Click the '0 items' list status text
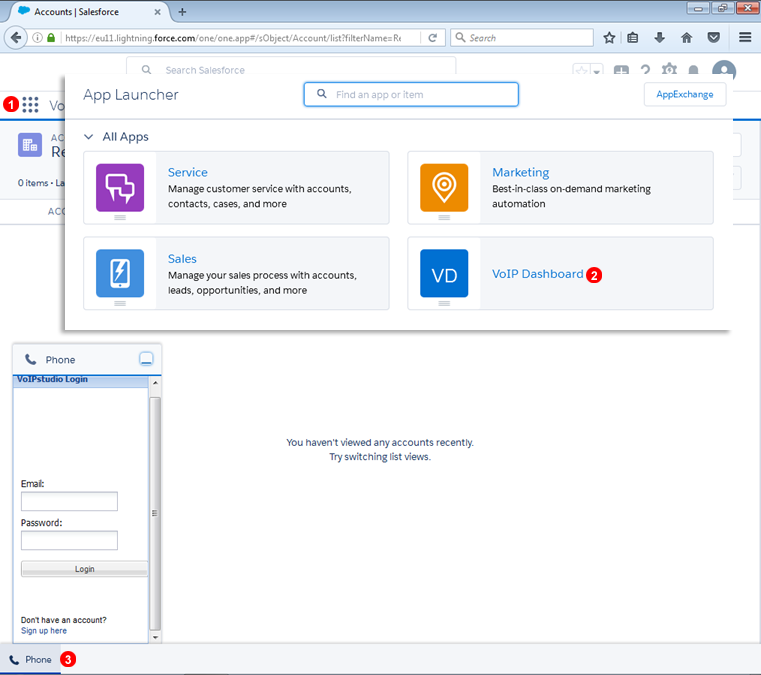 [x=33, y=183]
